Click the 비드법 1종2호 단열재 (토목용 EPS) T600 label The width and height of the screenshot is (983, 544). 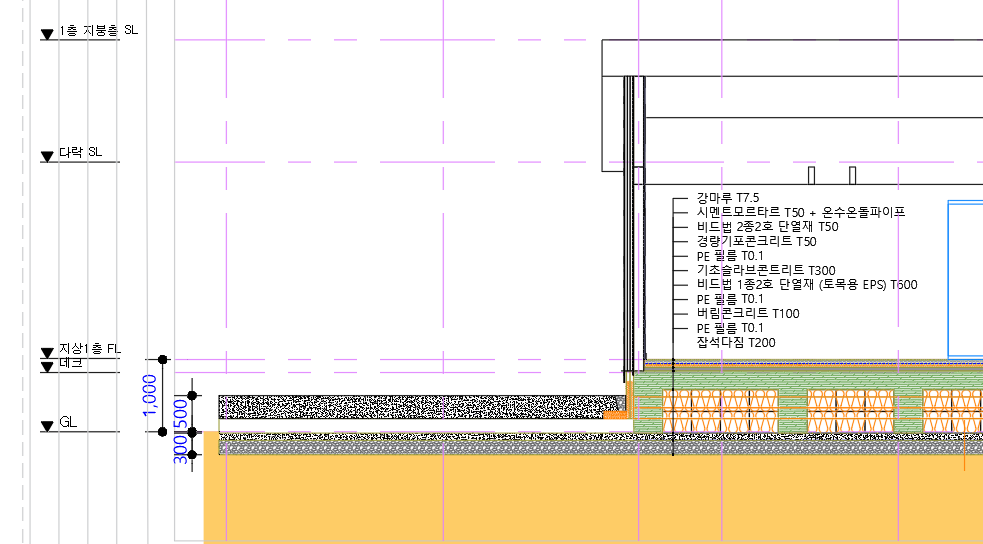coord(806,285)
